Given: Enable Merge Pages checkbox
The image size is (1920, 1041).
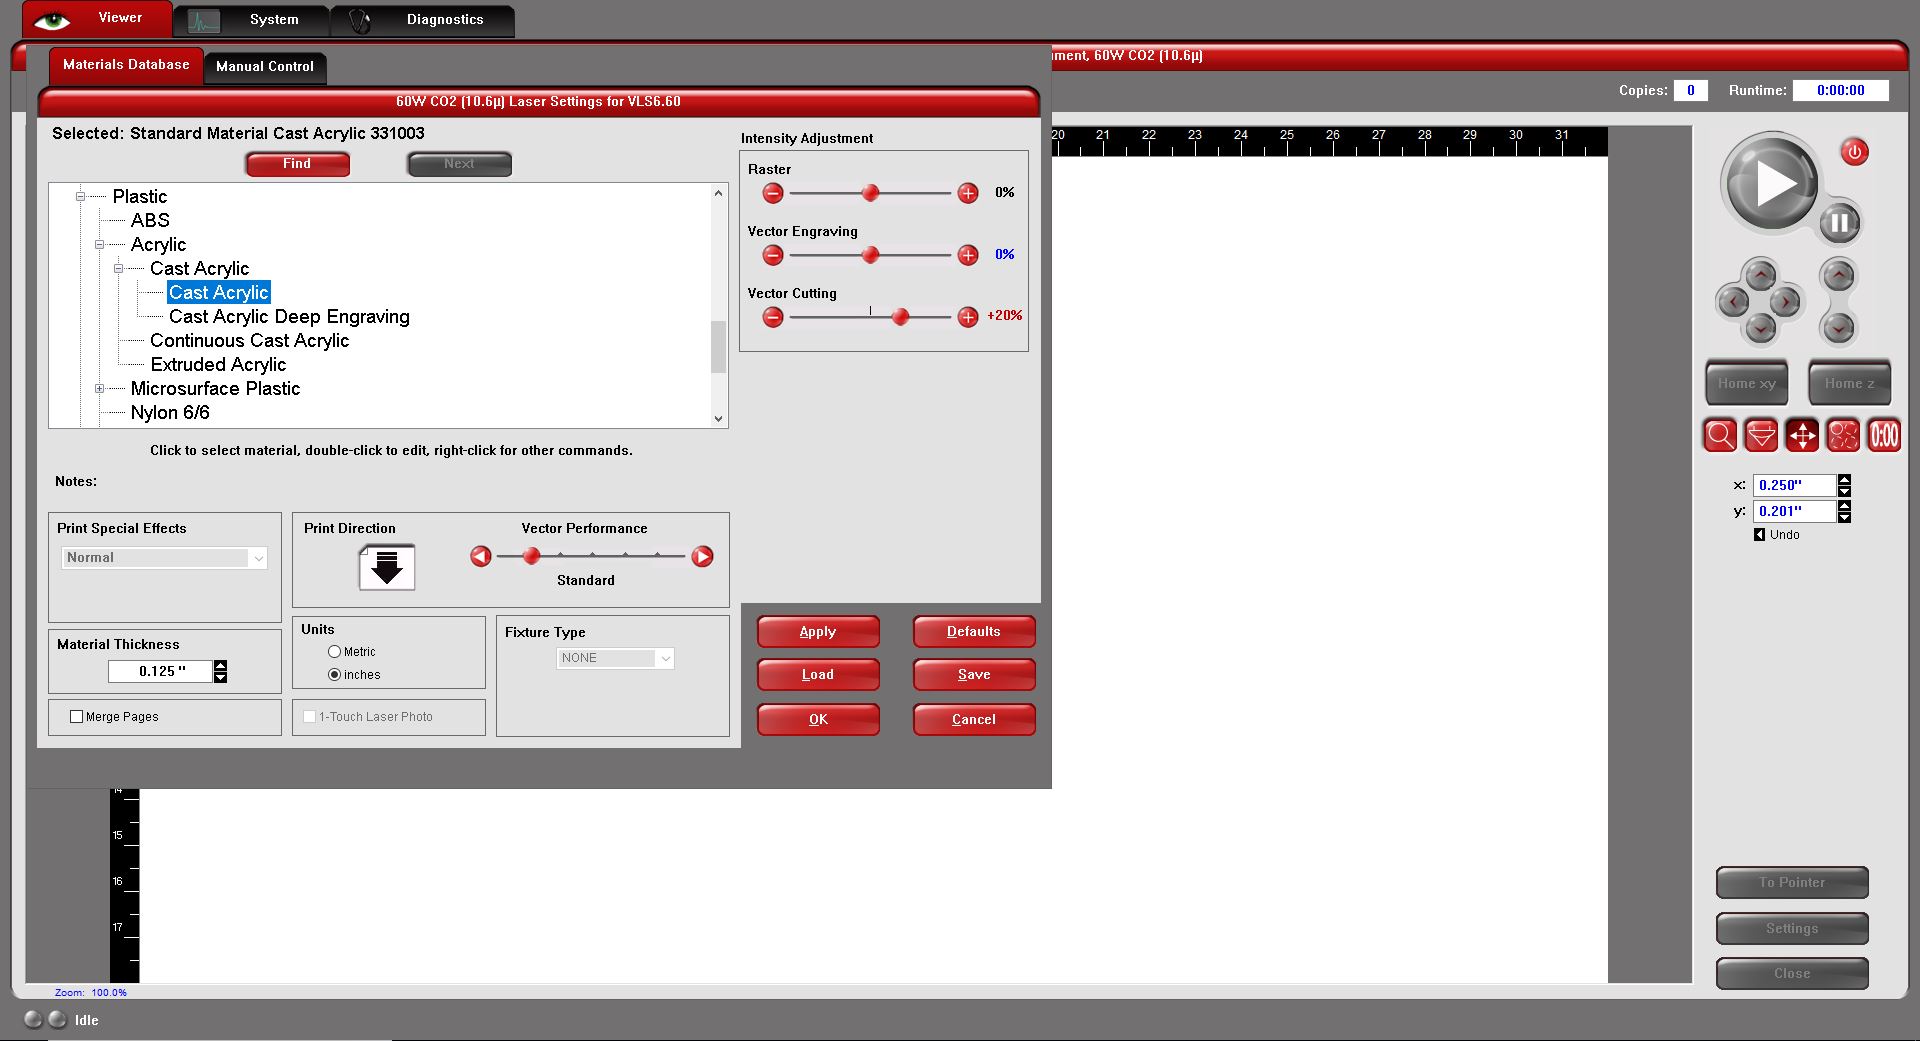Looking at the screenshot, I should (77, 716).
